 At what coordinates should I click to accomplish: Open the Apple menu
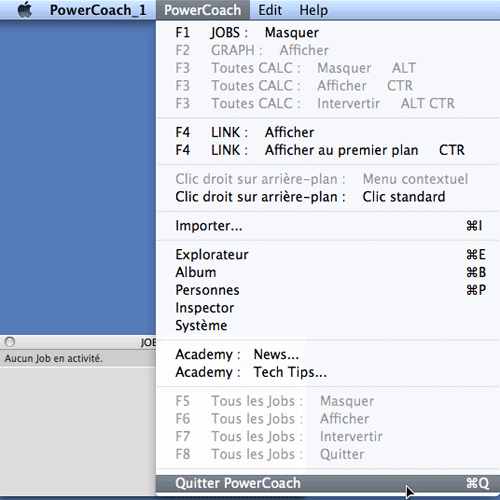(x=25, y=10)
